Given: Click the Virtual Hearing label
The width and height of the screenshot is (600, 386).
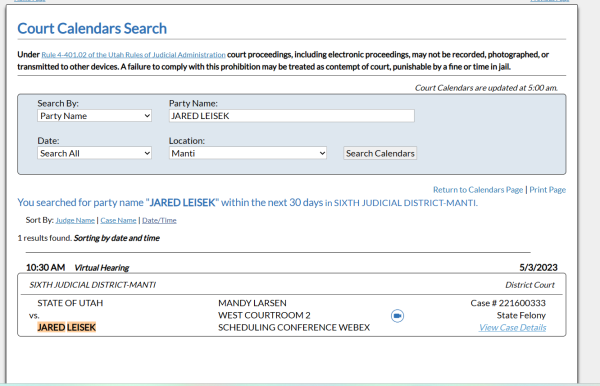Looking at the screenshot, I should [x=101, y=268].
